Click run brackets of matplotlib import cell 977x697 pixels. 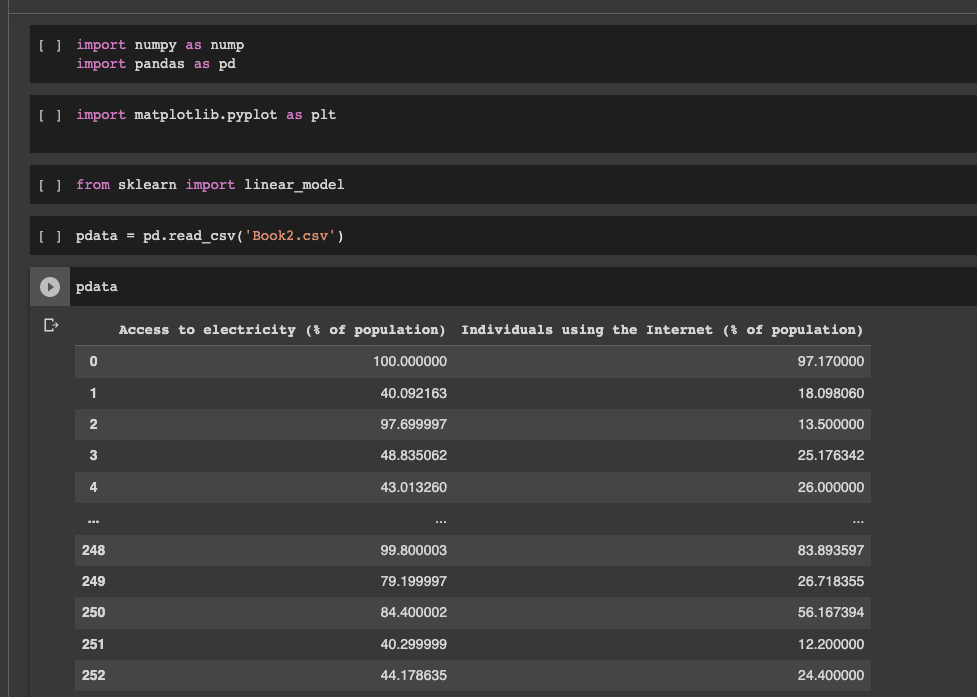[50, 115]
